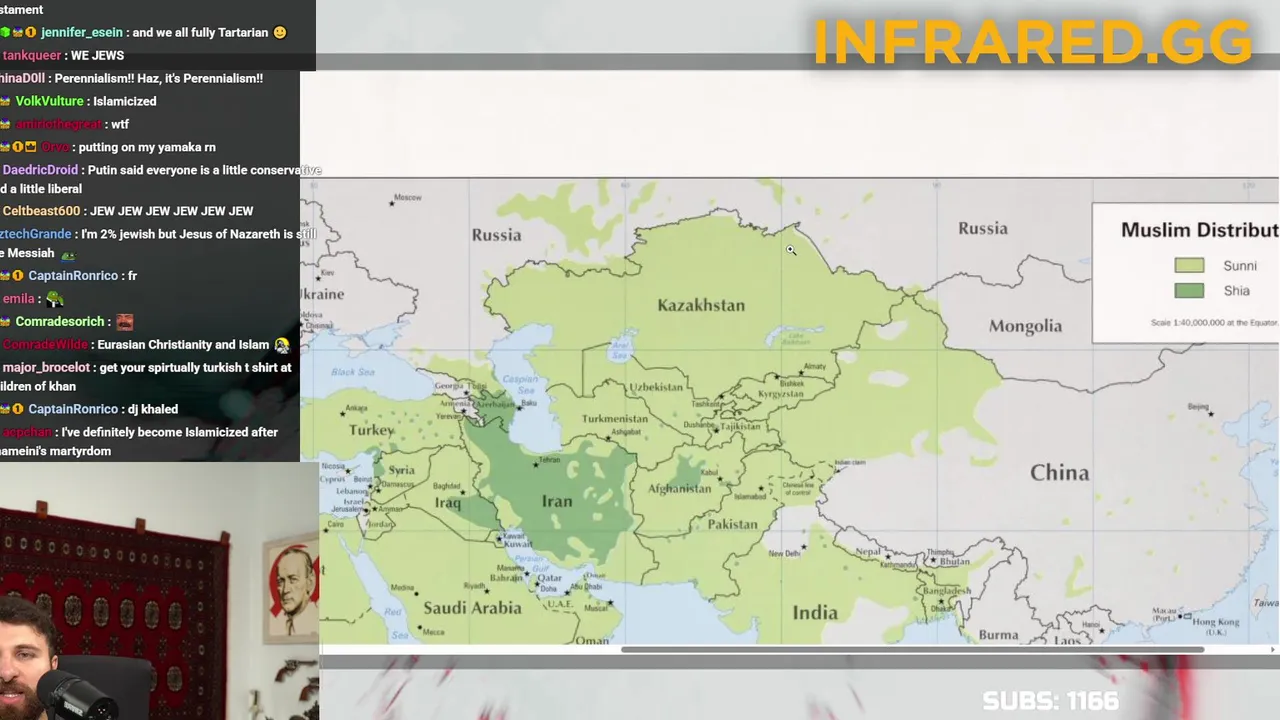Select the INFRARED.GG logo text
1280x720 pixels.
(x=1033, y=42)
